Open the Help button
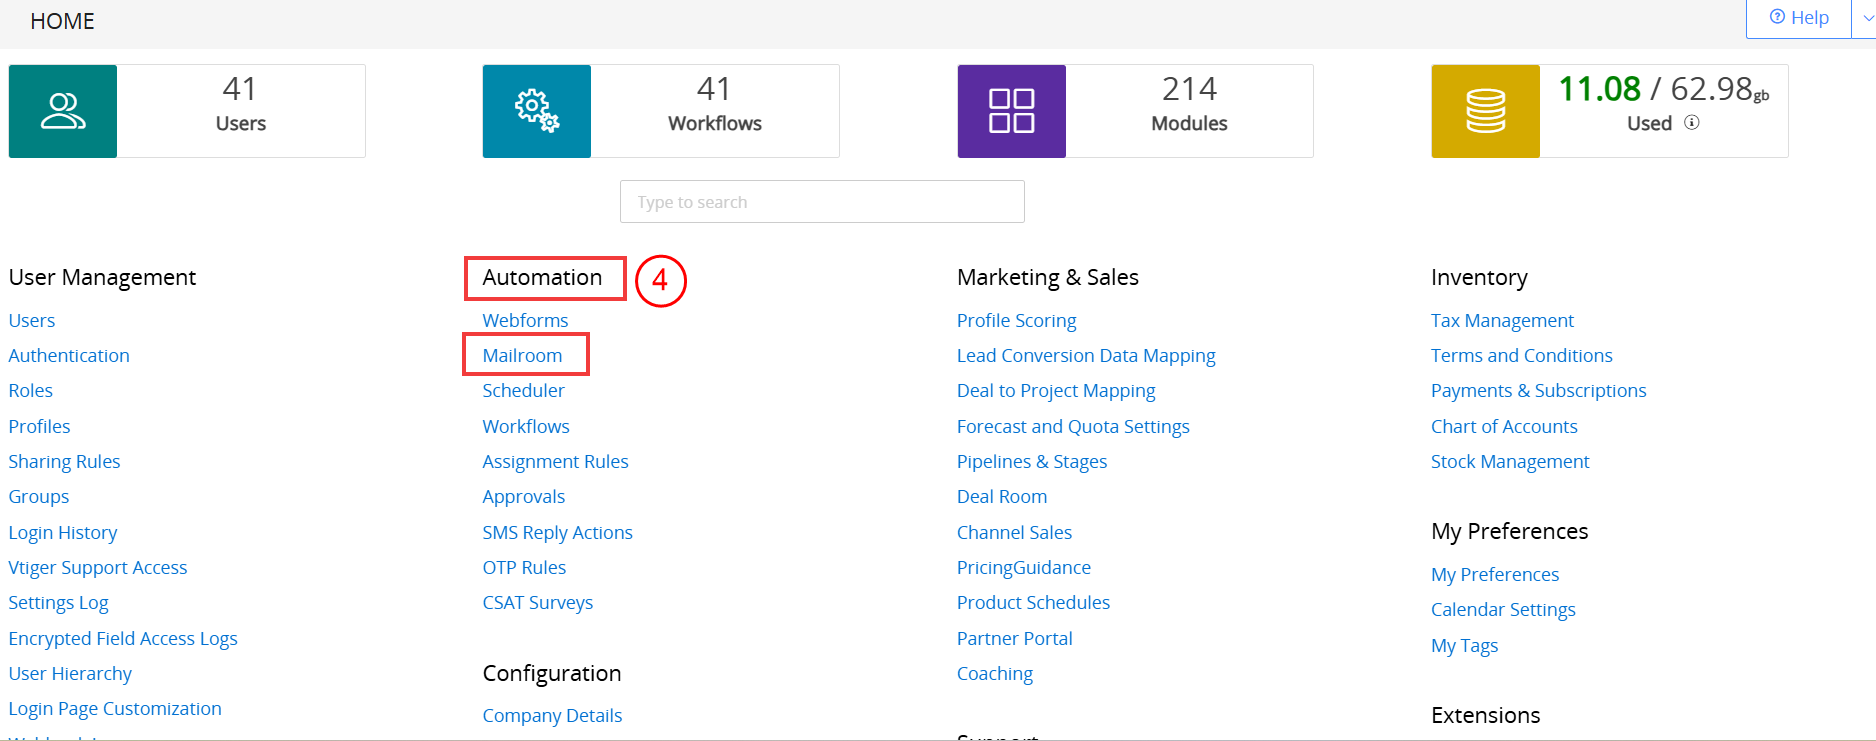 [x=1799, y=18]
